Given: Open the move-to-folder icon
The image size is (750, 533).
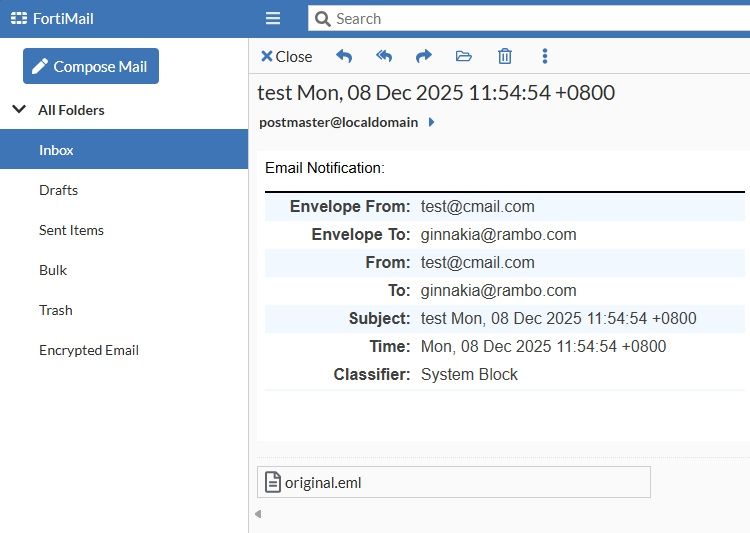Looking at the screenshot, I should (463, 56).
